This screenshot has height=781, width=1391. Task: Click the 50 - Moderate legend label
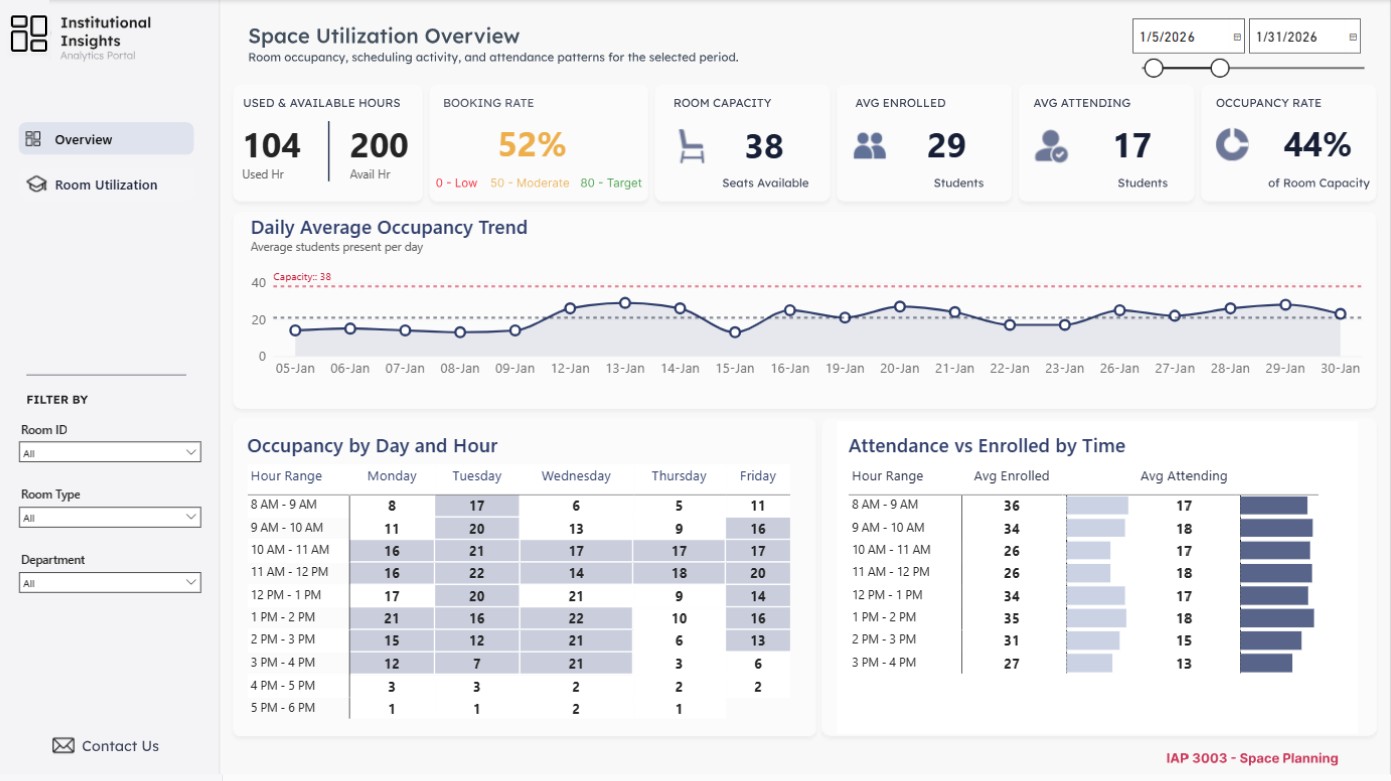click(530, 183)
